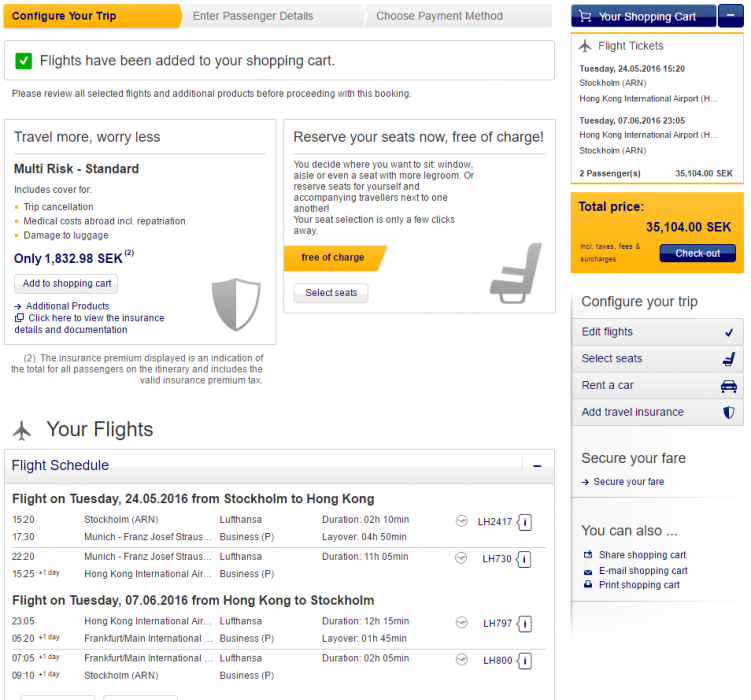Open the Secure your fare link
751x700 pixels.
pyautogui.click(x=628, y=482)
